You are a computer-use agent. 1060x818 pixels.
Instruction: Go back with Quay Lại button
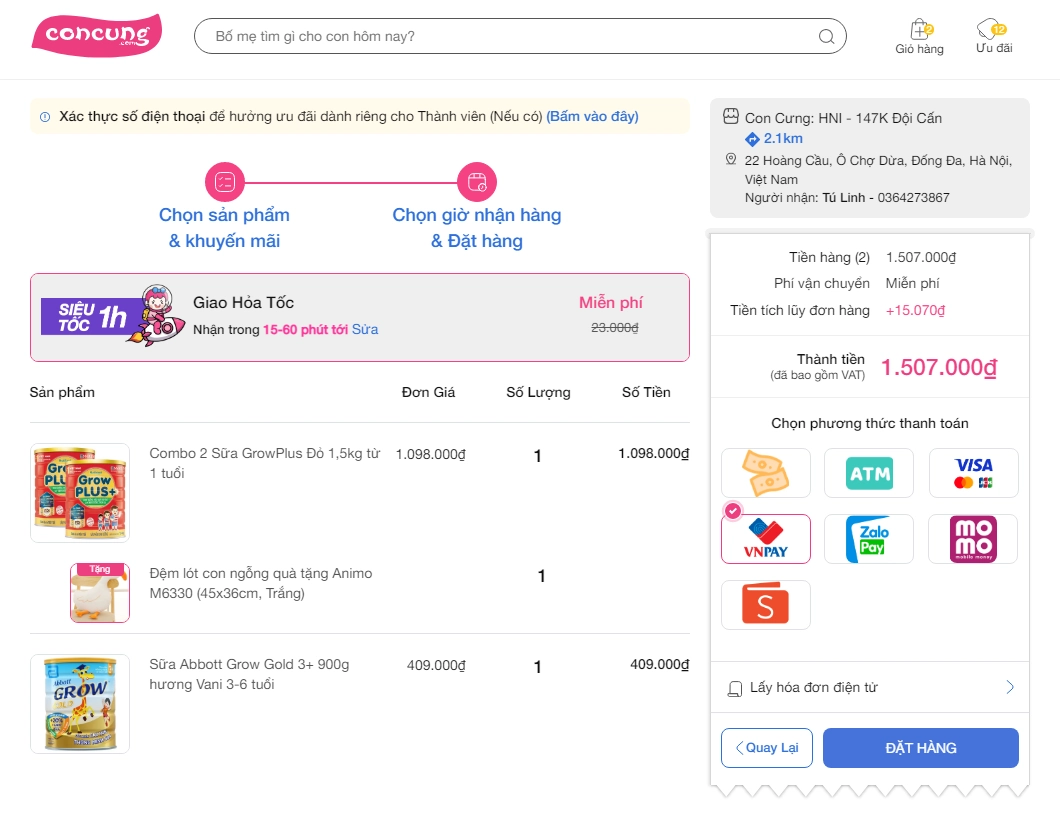[766, 748]
